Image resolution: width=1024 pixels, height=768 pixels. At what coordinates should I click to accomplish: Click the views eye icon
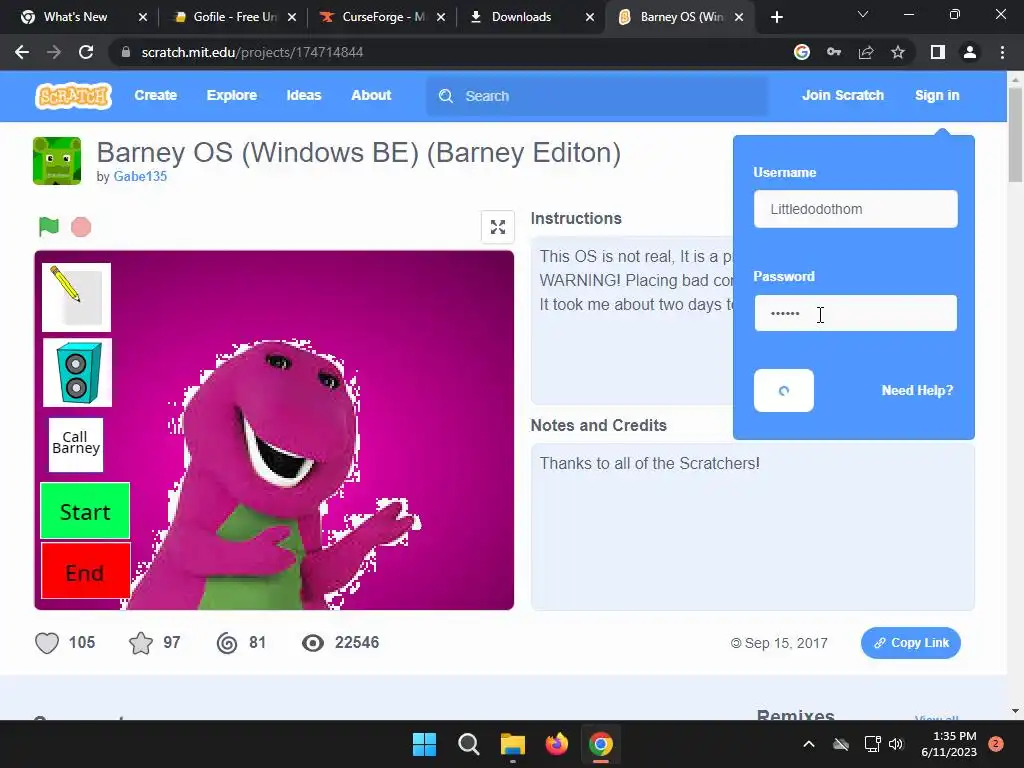(x=313, y=643)
